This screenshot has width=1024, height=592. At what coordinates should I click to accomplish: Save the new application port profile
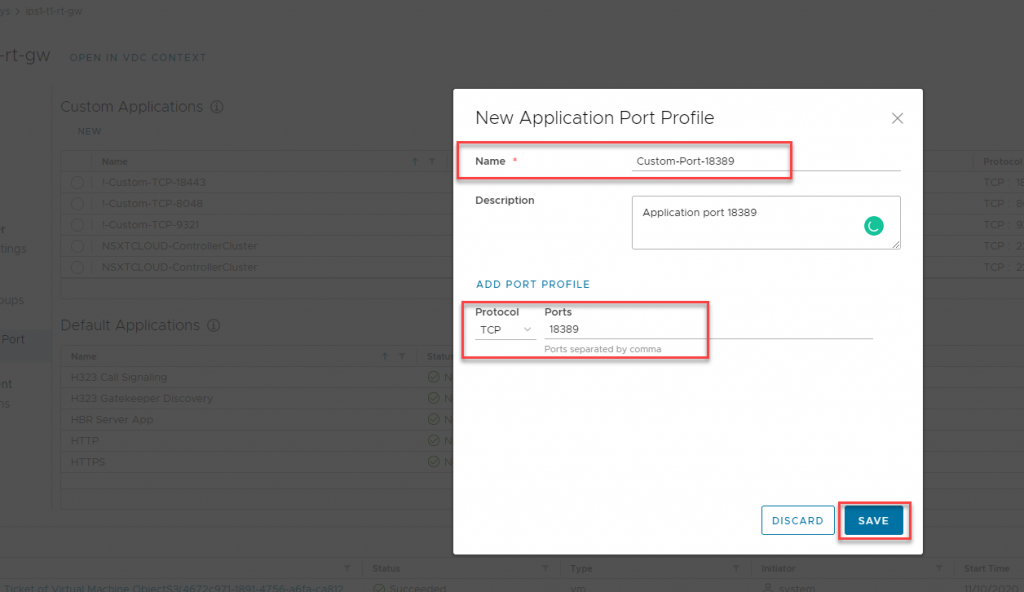tap(873, 521)
